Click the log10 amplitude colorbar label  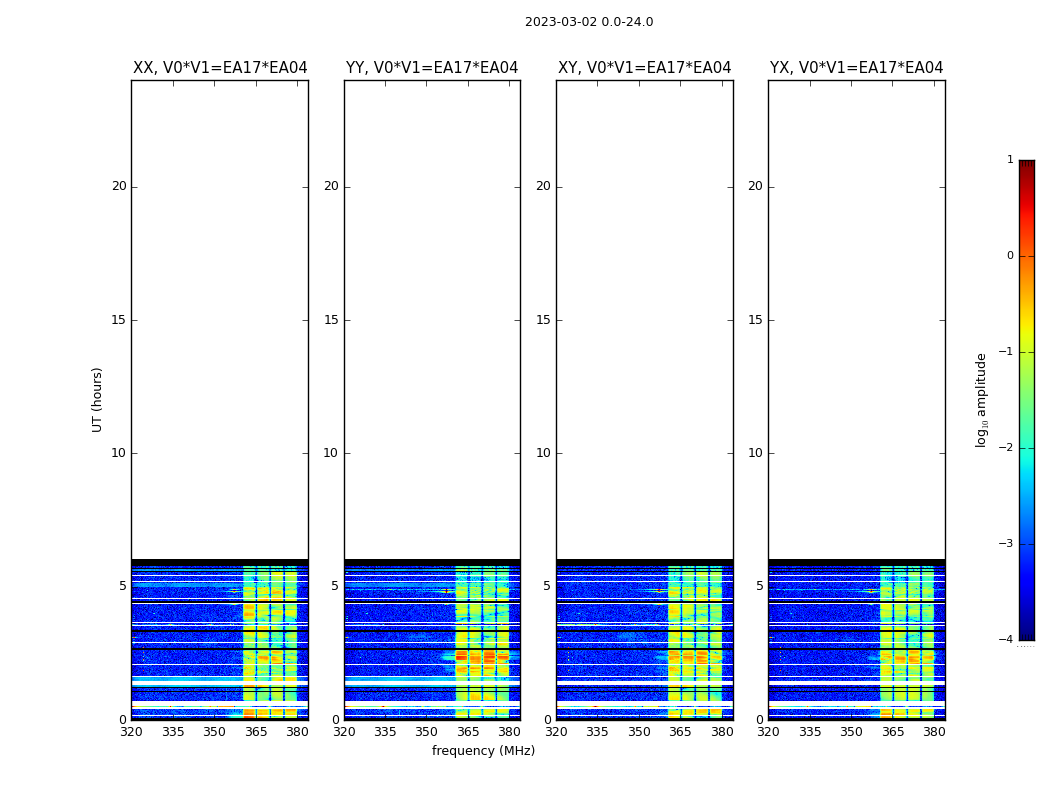point(981,400)
